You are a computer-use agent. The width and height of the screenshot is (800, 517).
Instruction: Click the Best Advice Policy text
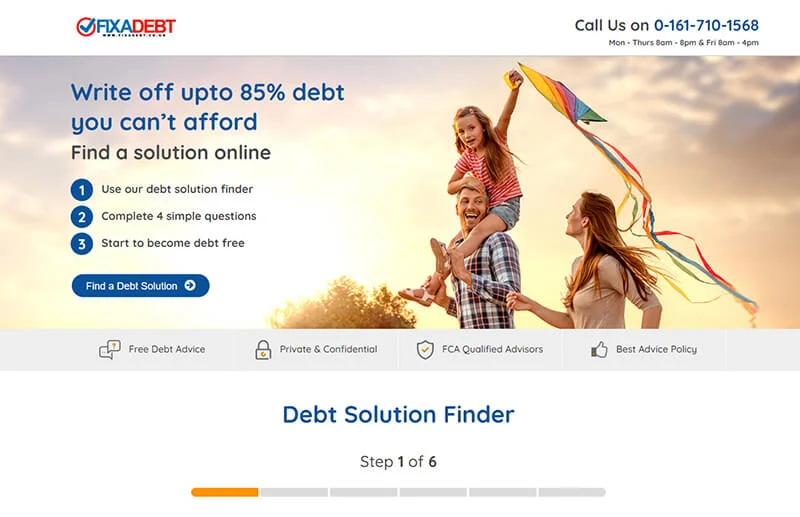coord(657,349)
